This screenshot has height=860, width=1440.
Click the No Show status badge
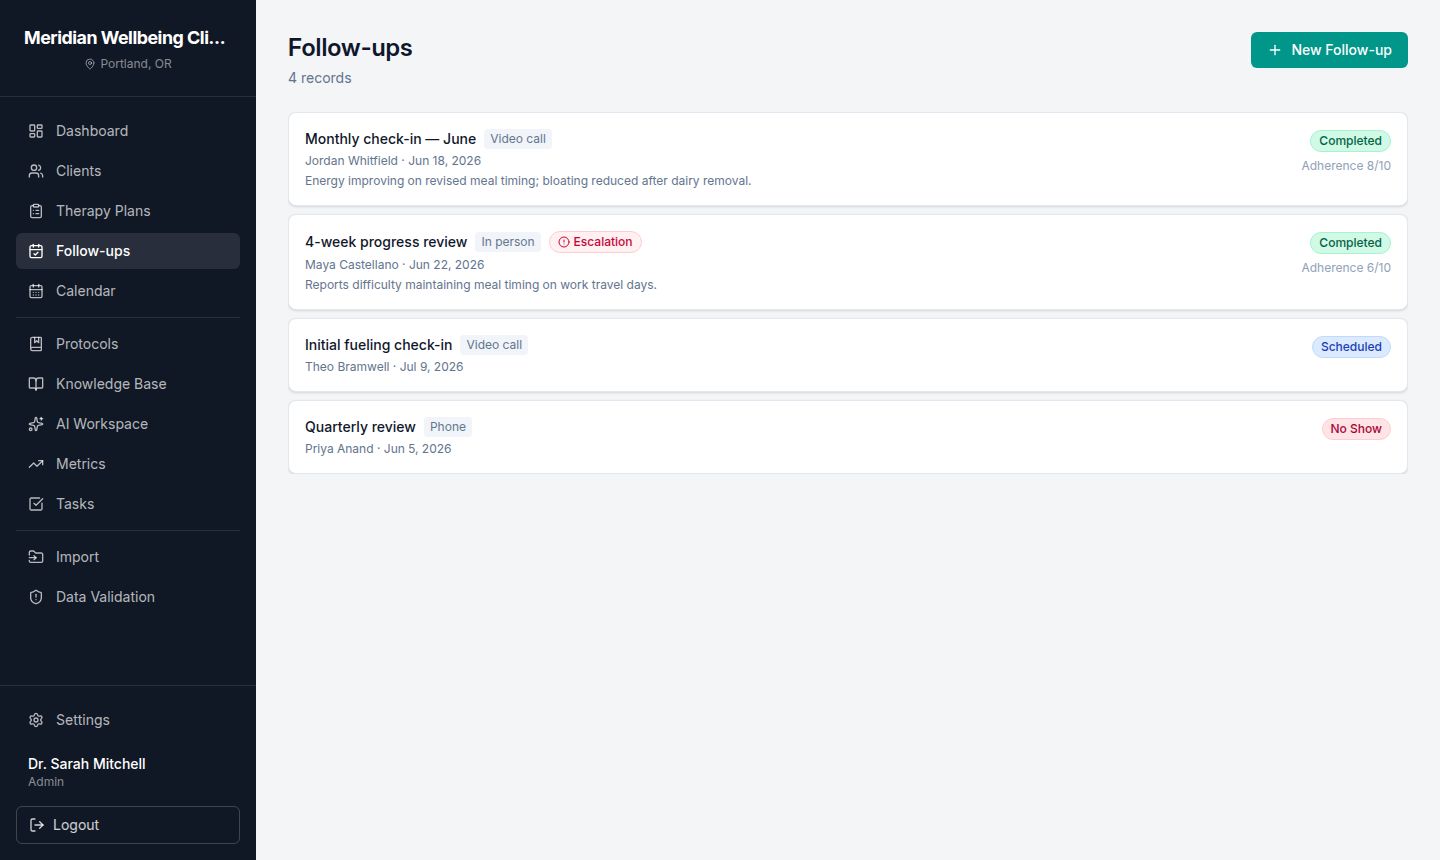(x=1356, y=429)
